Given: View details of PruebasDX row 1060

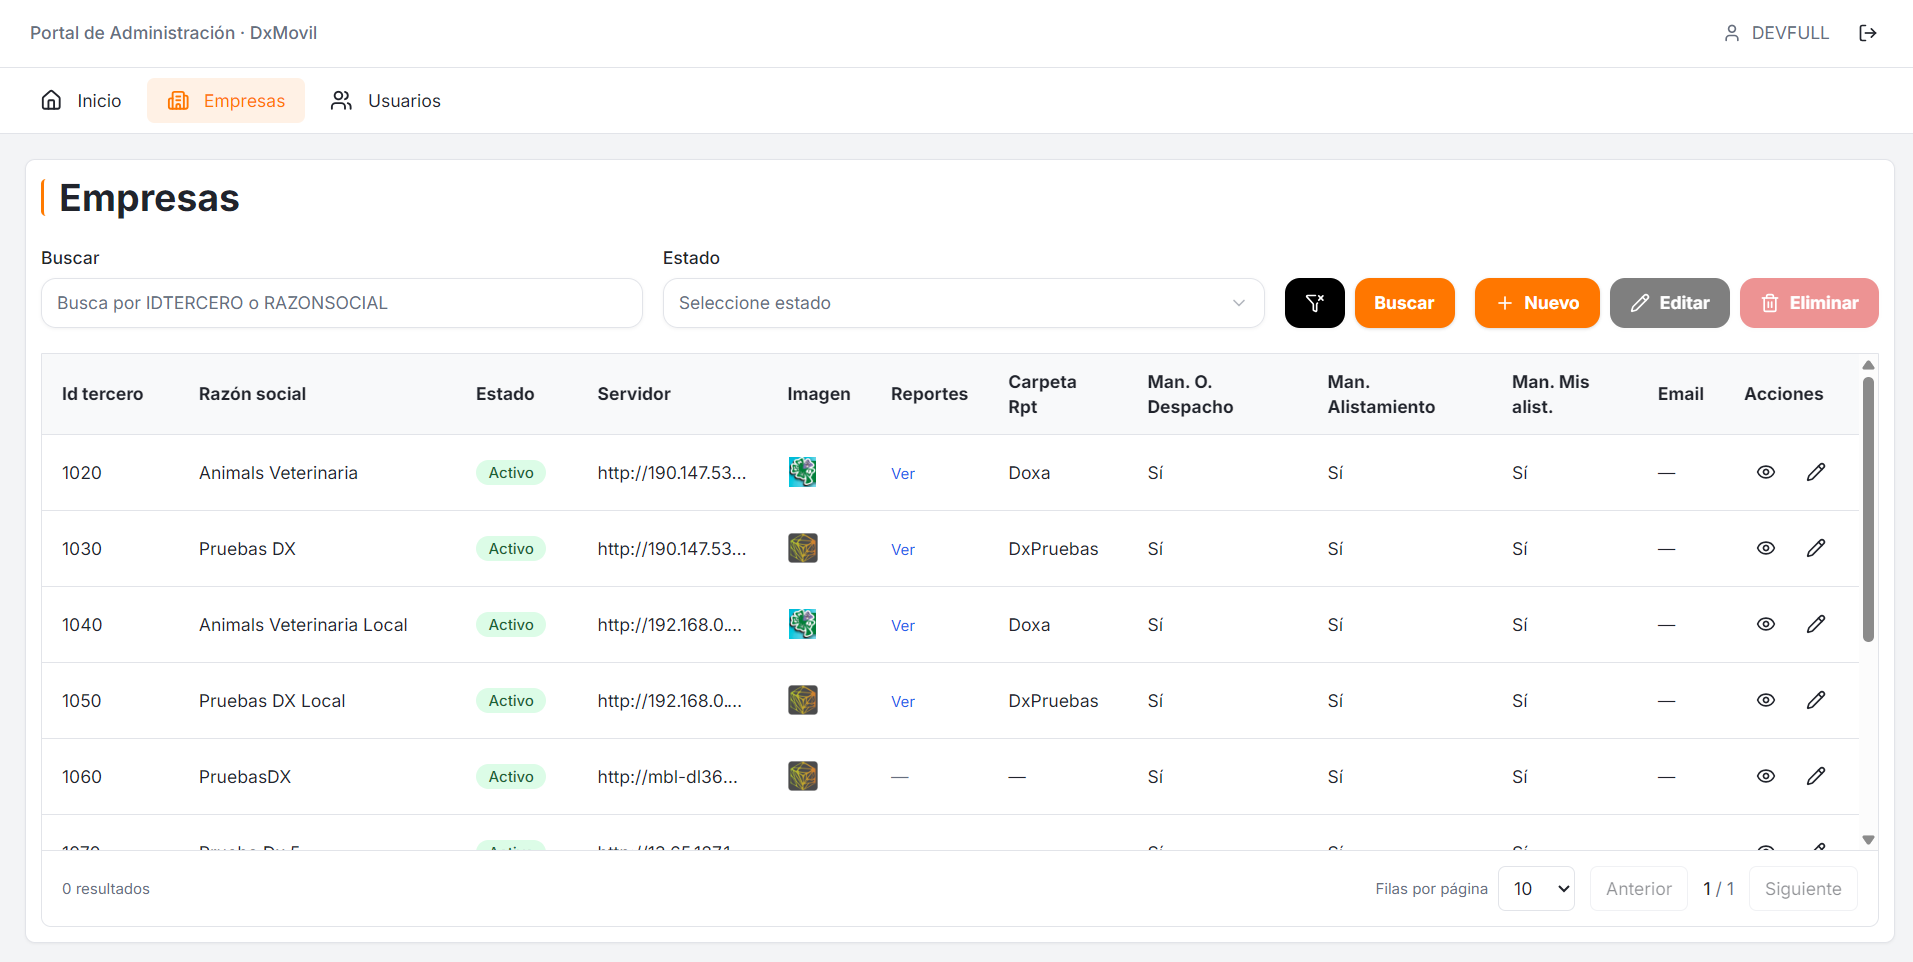Looking at the screenshot, I should [1766, 776].
